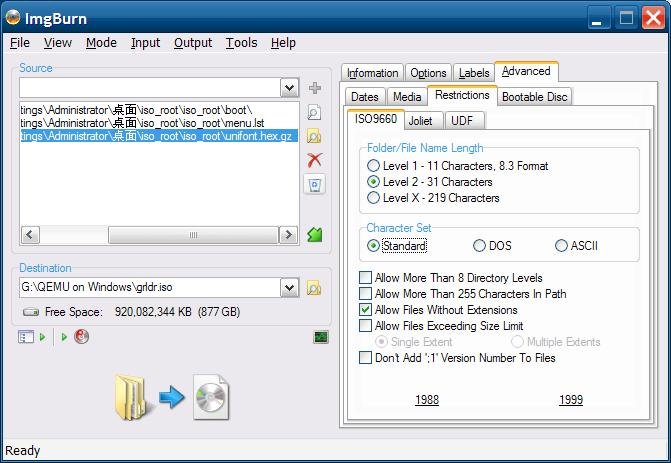Screen dimensions: 671x463
Task: Switch to the Options tab
Action: point(428,73)
